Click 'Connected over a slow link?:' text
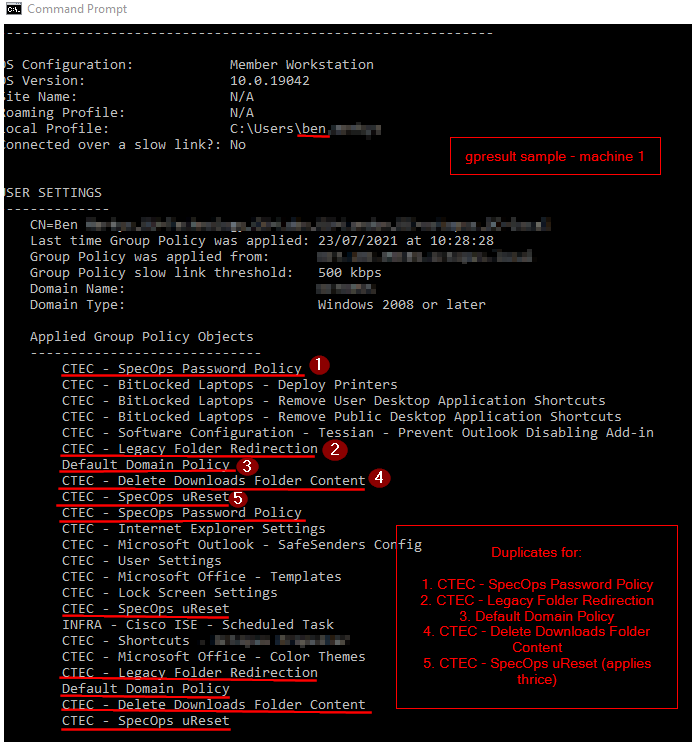The width and height of the screenshot is (698, 749). [x=113, y=145]
